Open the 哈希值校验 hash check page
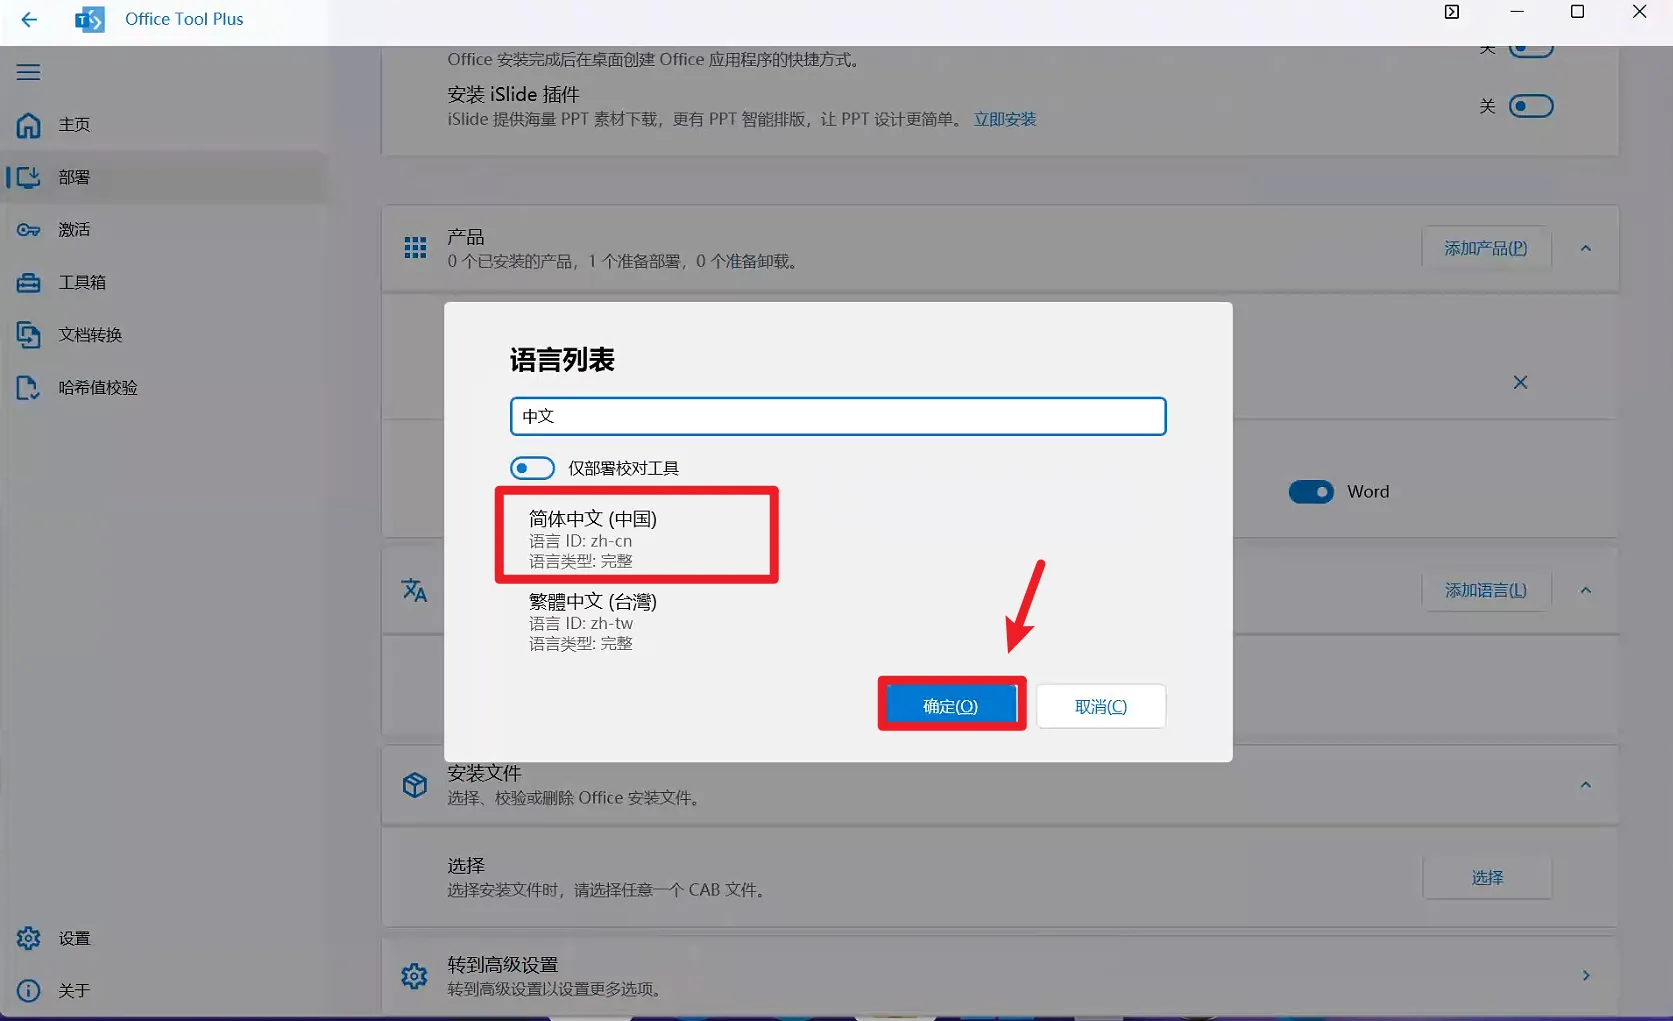 click(x=164, y=387)
